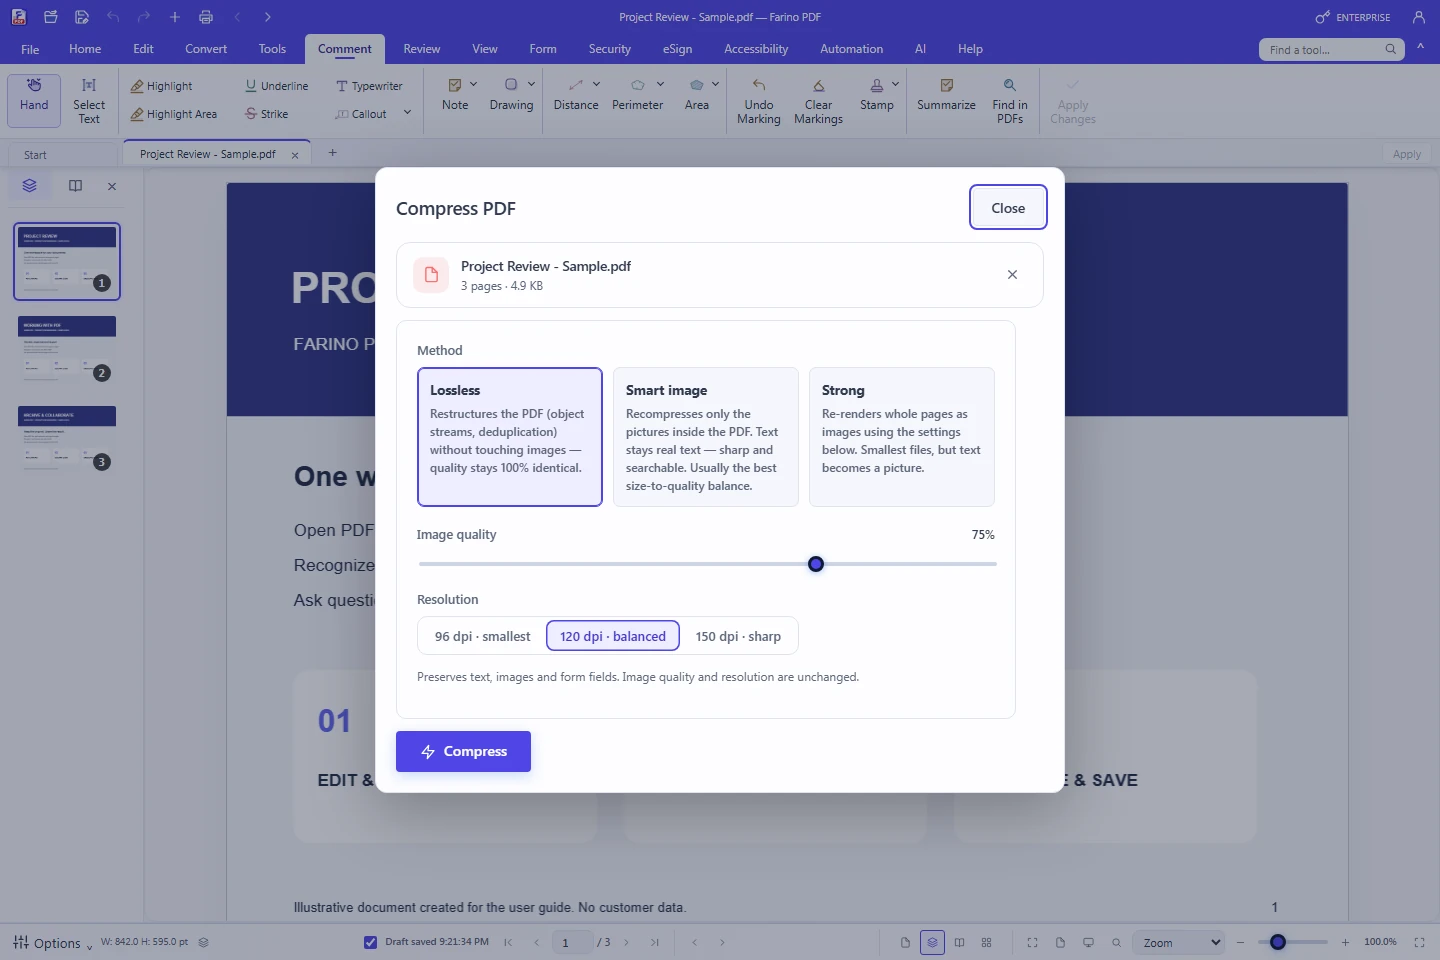The image size is (1440, 960).
Task: Click the Image quality slider handle
Action: [x=816, y=564]
